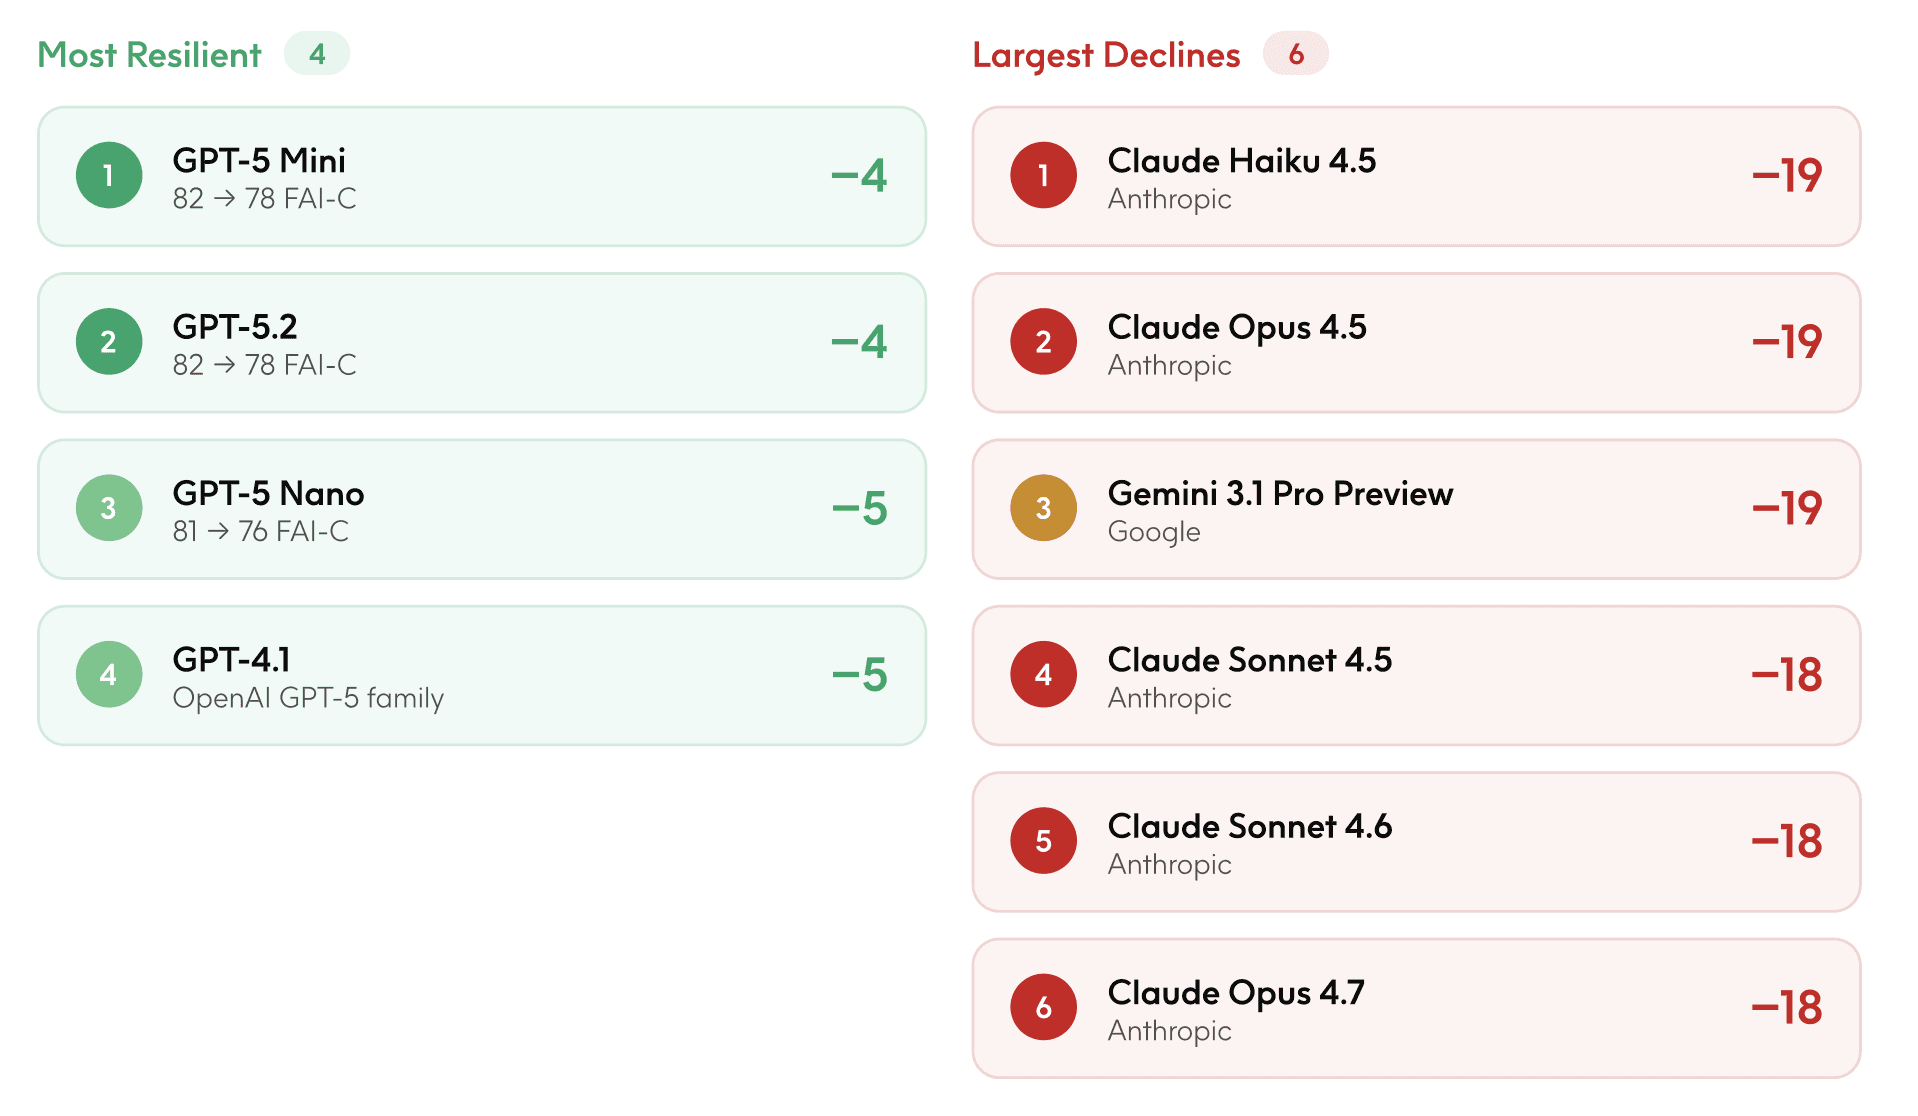Image resolution: width=1918 pixels, height=1116 pixels.
Task: Click the rank 3 badge beside GPT-5 Nano
Action: (109, 508)
